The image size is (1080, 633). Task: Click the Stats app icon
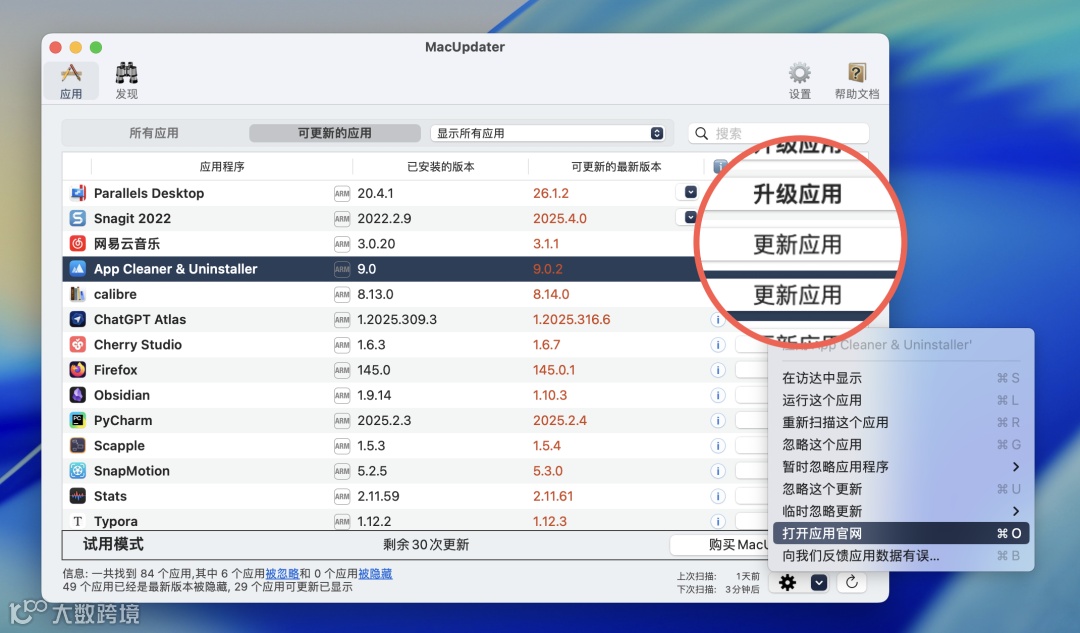pos(78,496)
